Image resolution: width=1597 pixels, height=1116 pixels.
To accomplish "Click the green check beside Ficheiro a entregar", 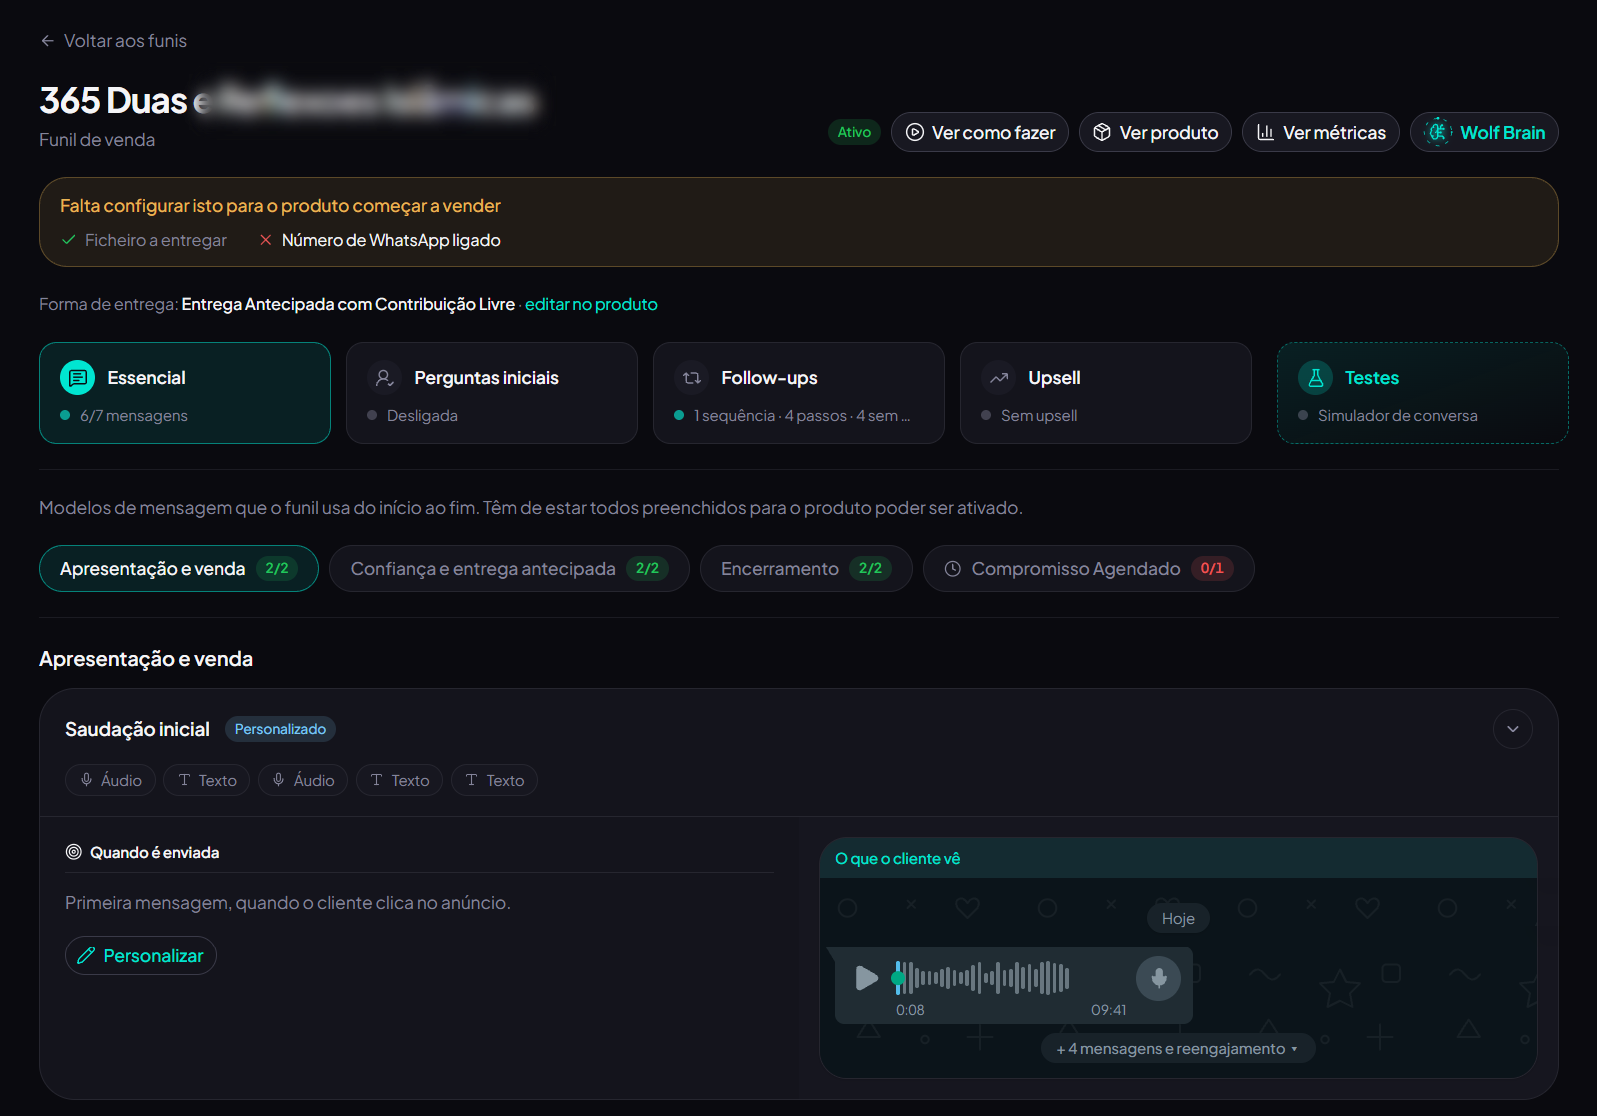I will 68,240.
